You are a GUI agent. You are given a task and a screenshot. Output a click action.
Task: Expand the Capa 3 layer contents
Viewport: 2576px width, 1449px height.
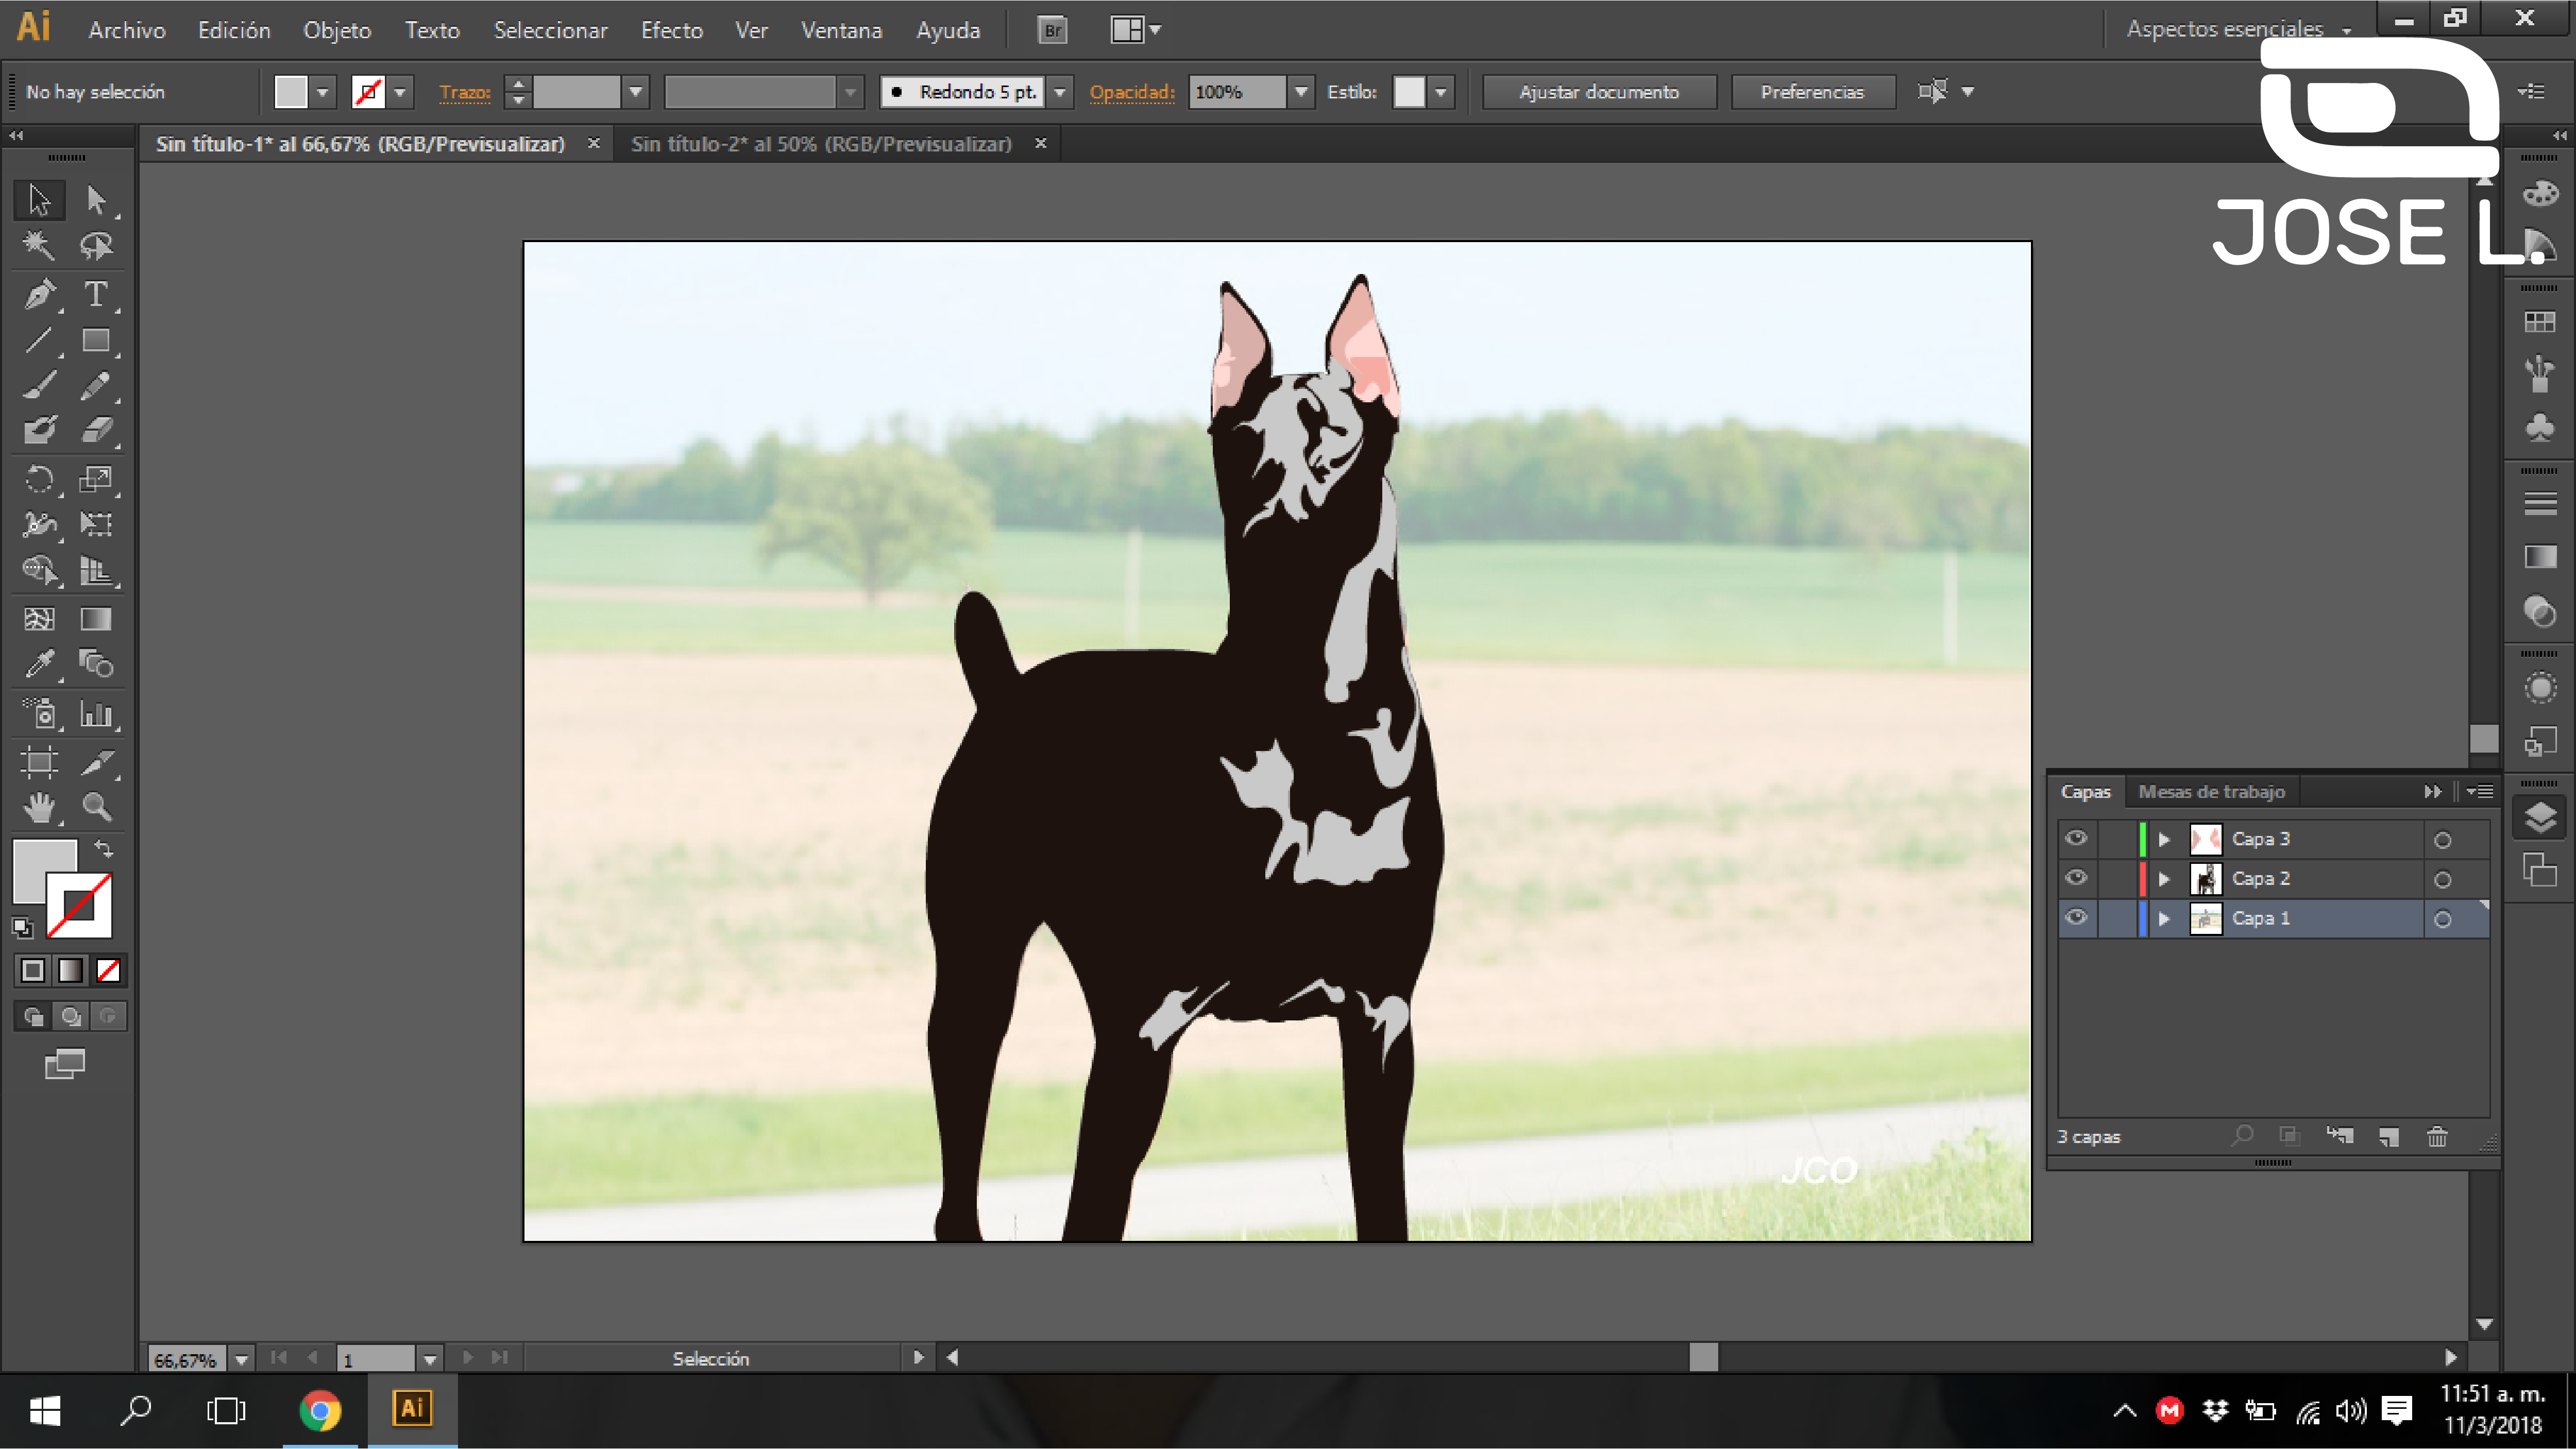[2164, 839]
